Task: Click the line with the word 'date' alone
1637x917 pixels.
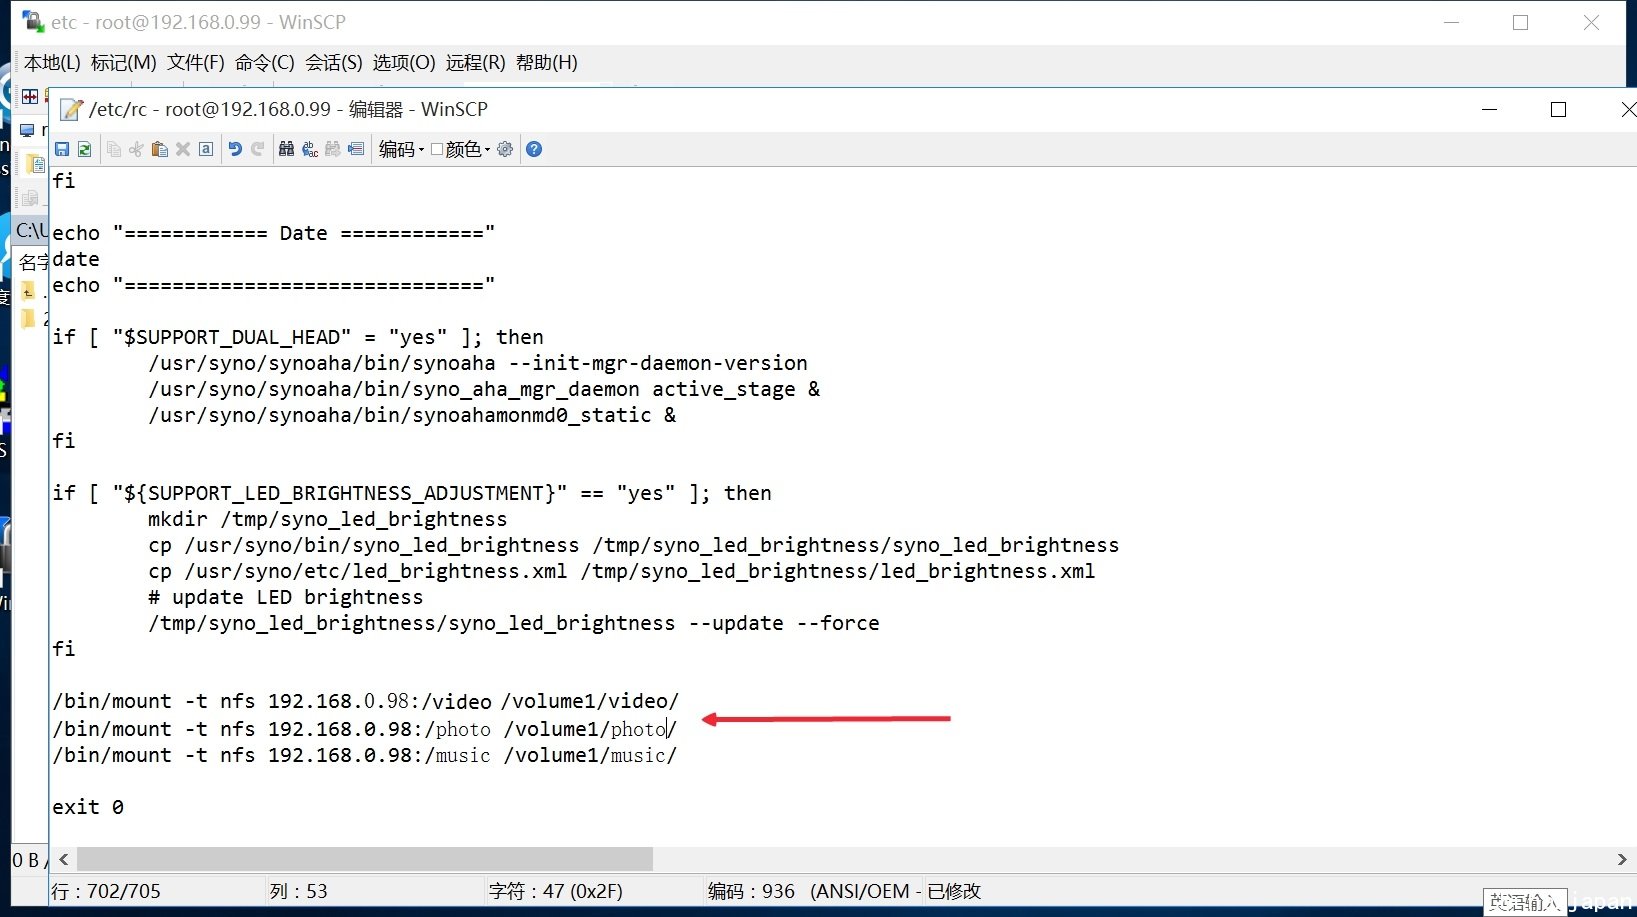Action: point(76,259)
